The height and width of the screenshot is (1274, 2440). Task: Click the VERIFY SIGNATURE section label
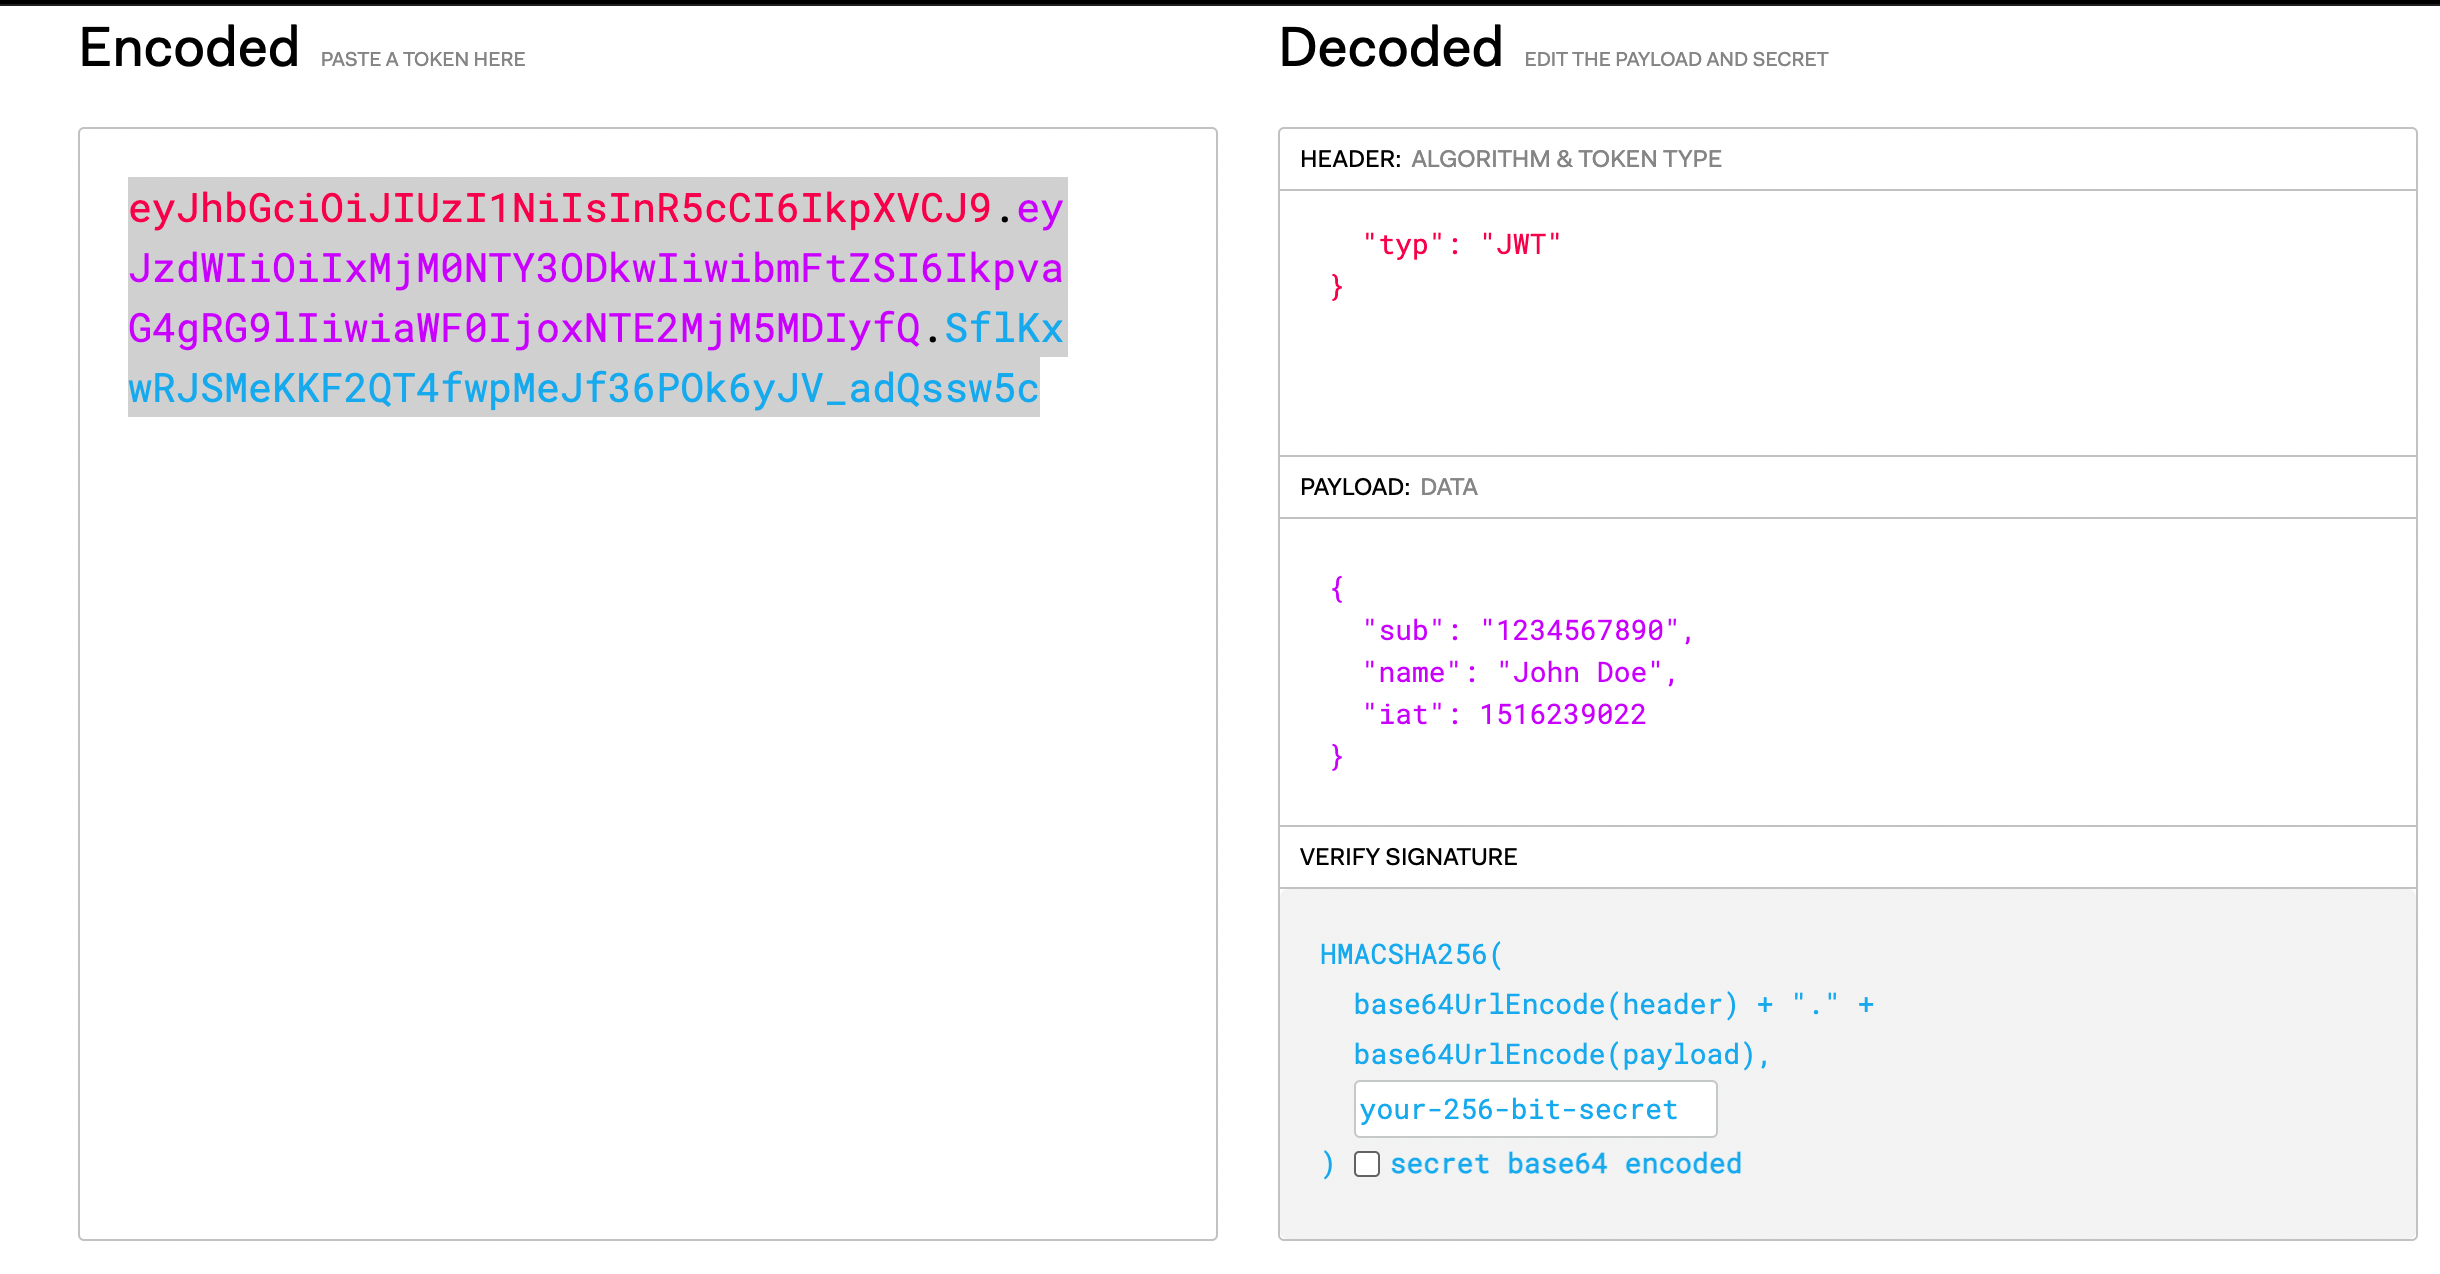point(1408,857)
